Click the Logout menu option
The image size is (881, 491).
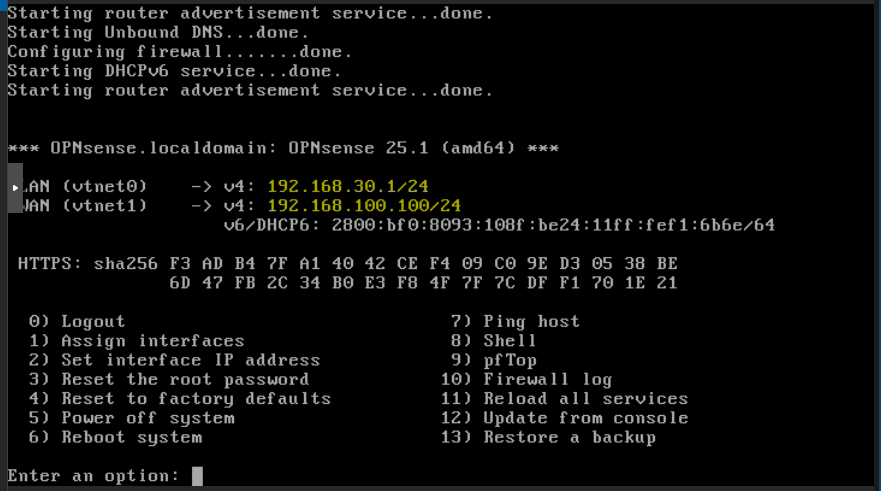pos(93,321)
